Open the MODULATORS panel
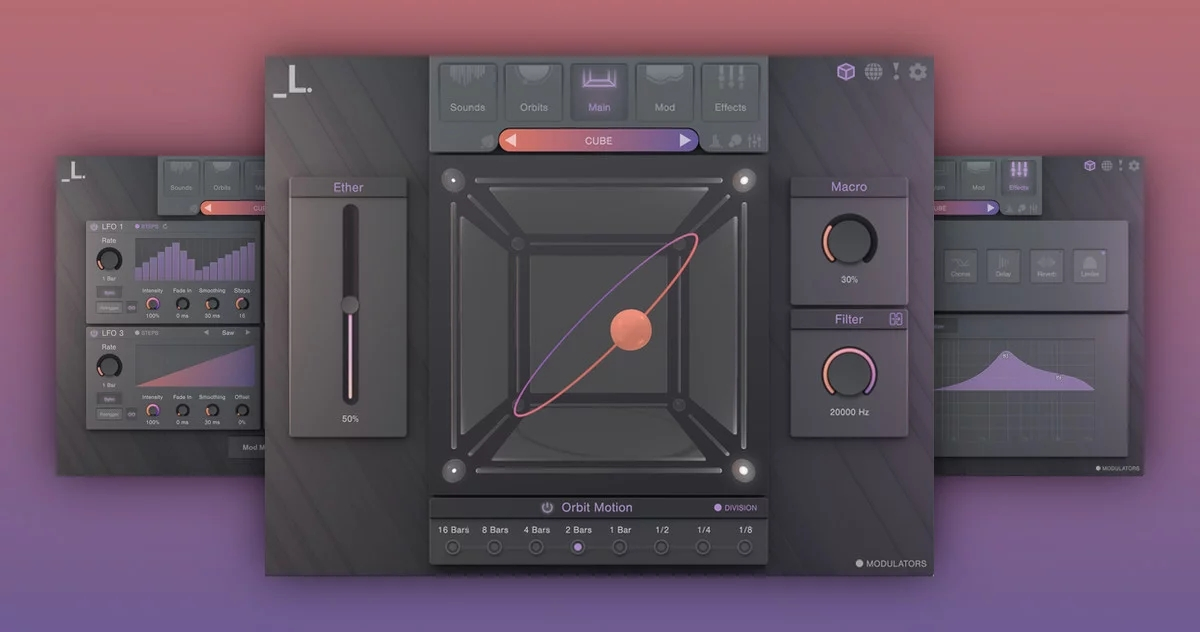This screenshot has width=1200, height=632. (x=891, y=563)
